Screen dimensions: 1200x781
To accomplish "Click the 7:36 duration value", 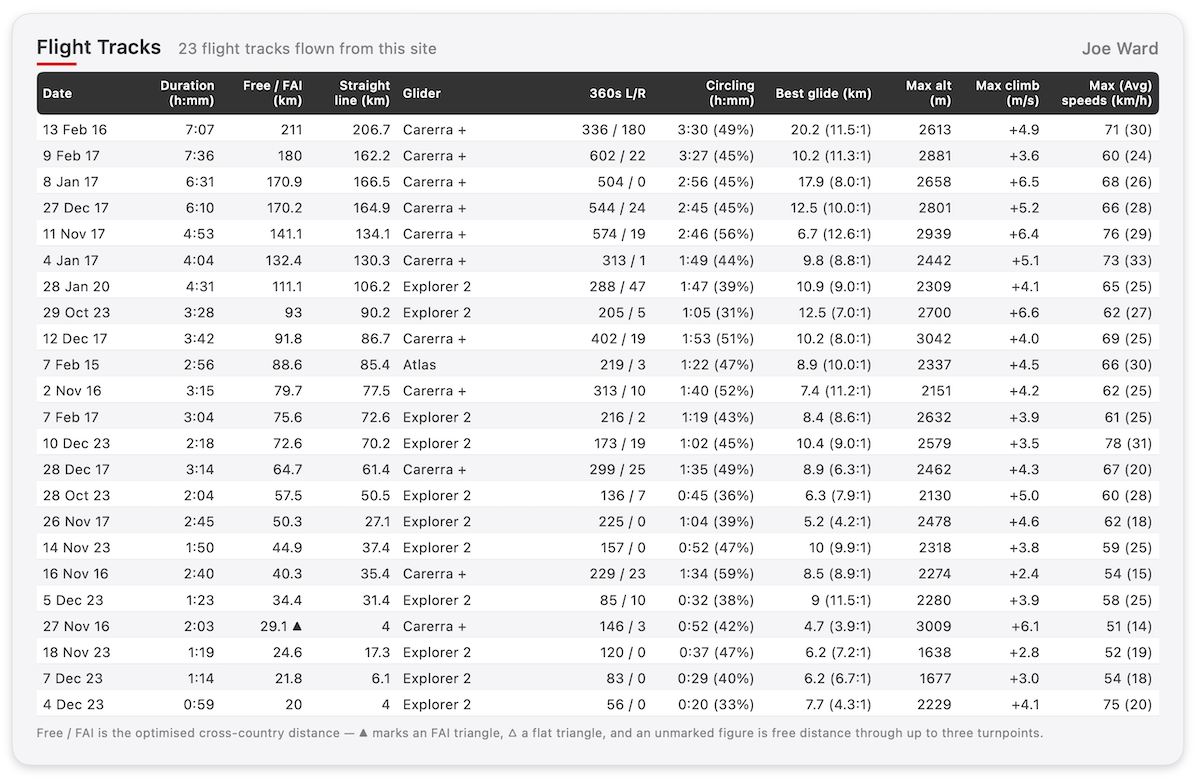I will [x=200, y=155].
